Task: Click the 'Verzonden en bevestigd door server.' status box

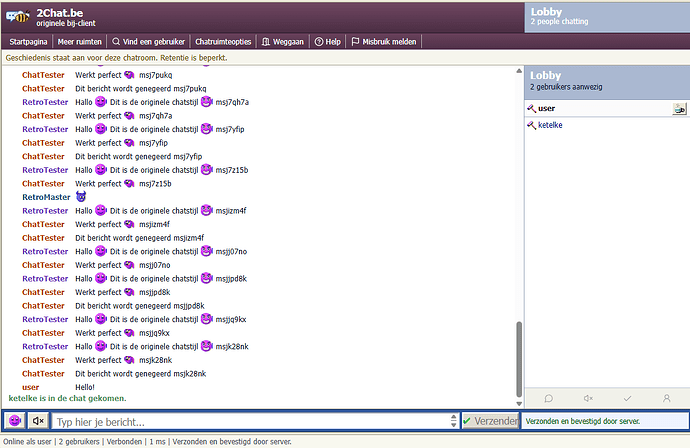Action: (605, 421)
